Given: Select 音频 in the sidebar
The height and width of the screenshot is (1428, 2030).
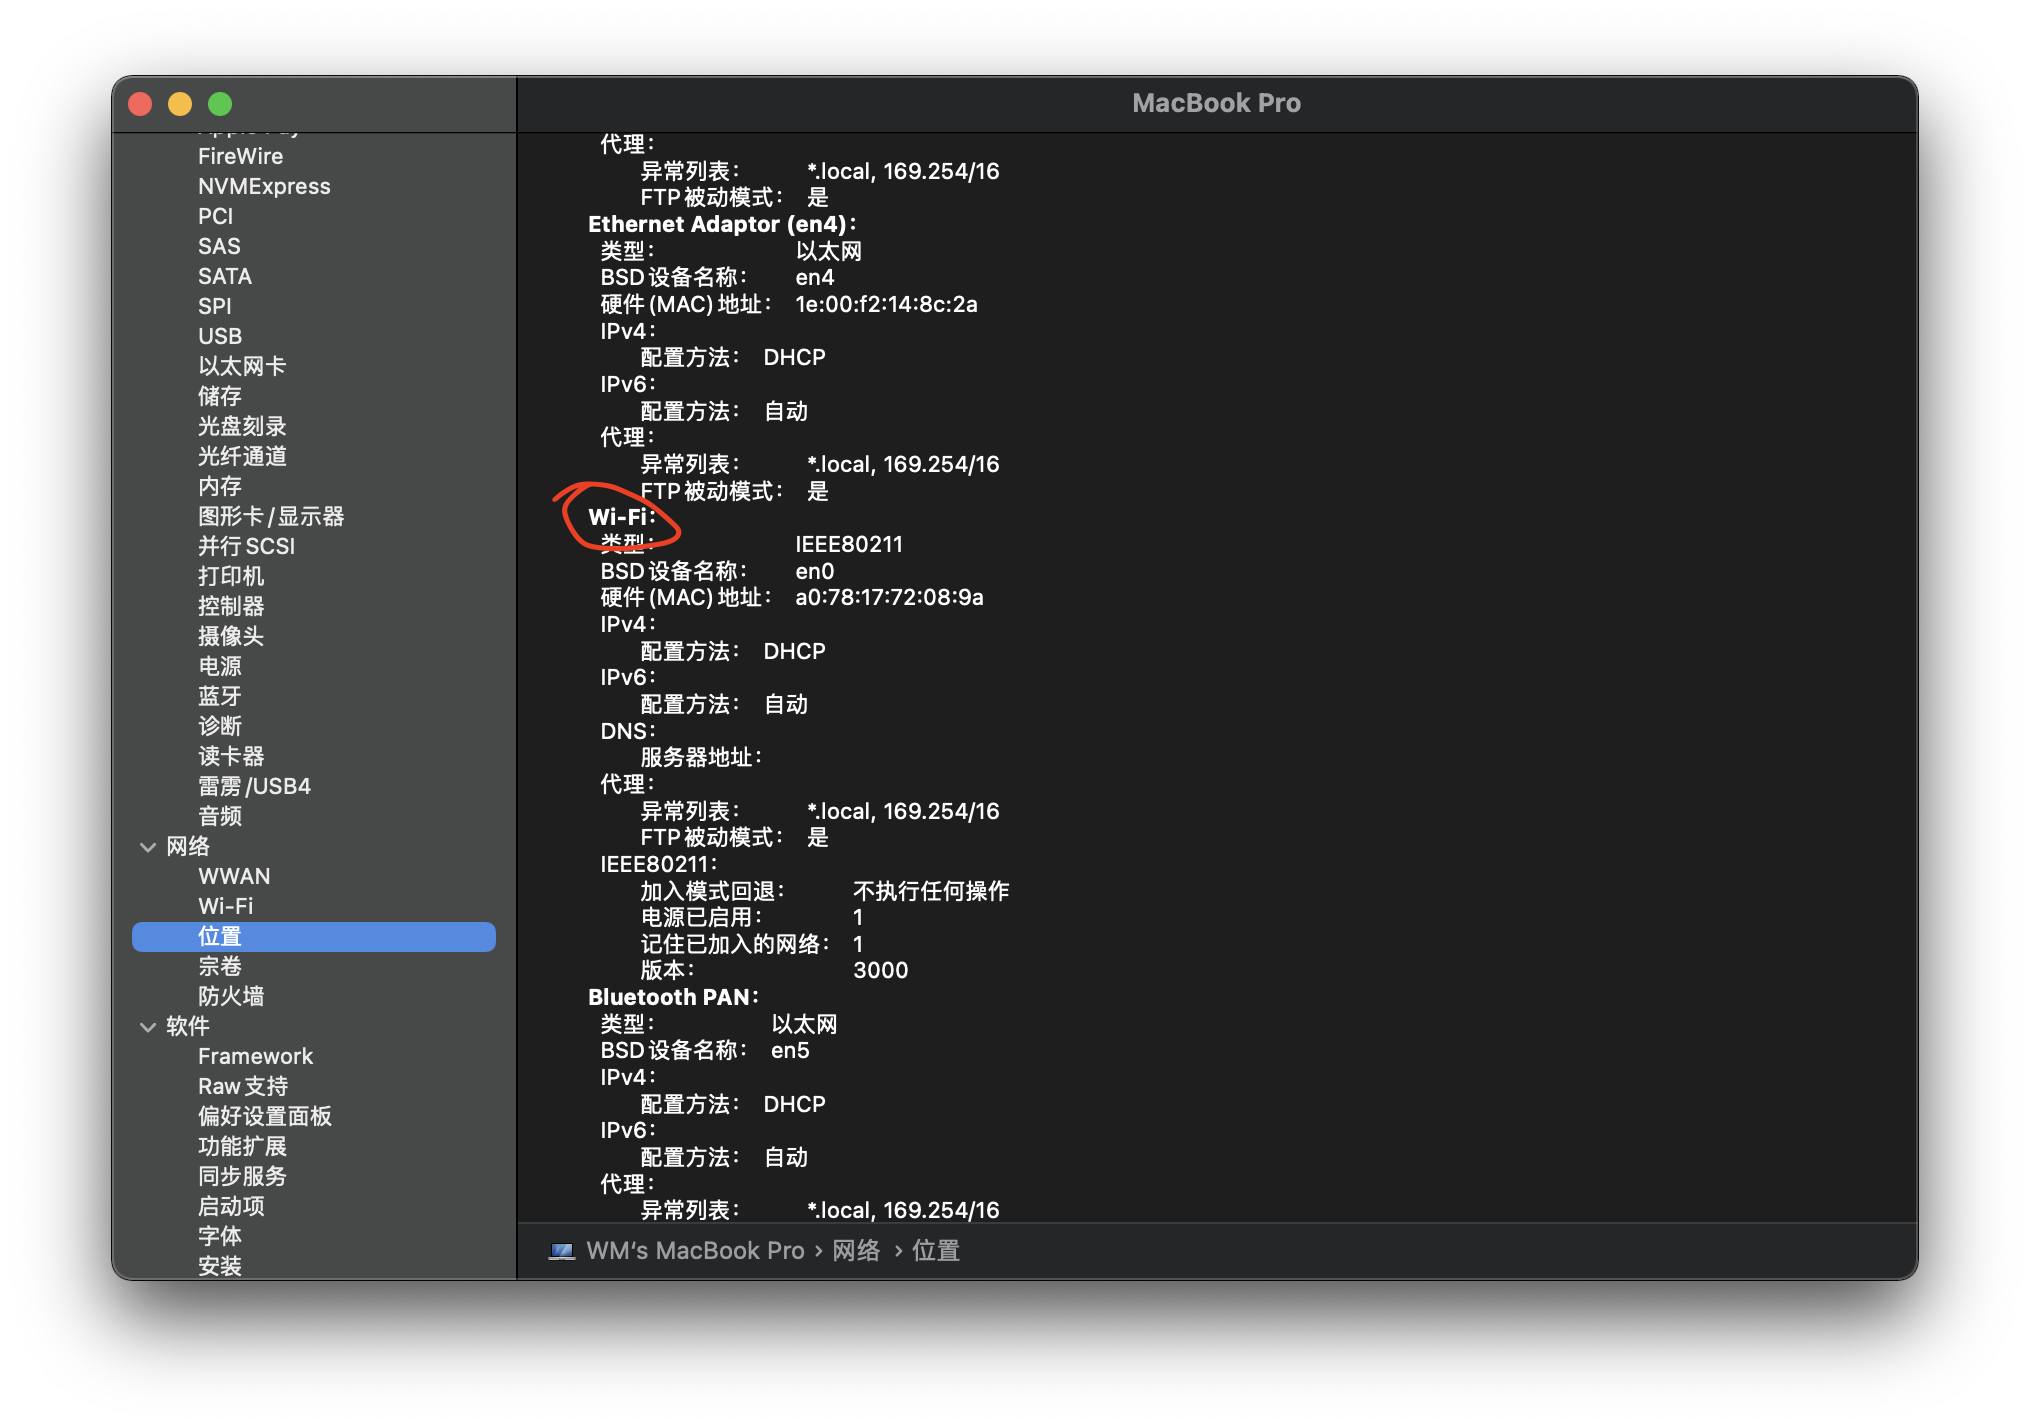Looking at the screenshot, I should [x=220, y=816].
